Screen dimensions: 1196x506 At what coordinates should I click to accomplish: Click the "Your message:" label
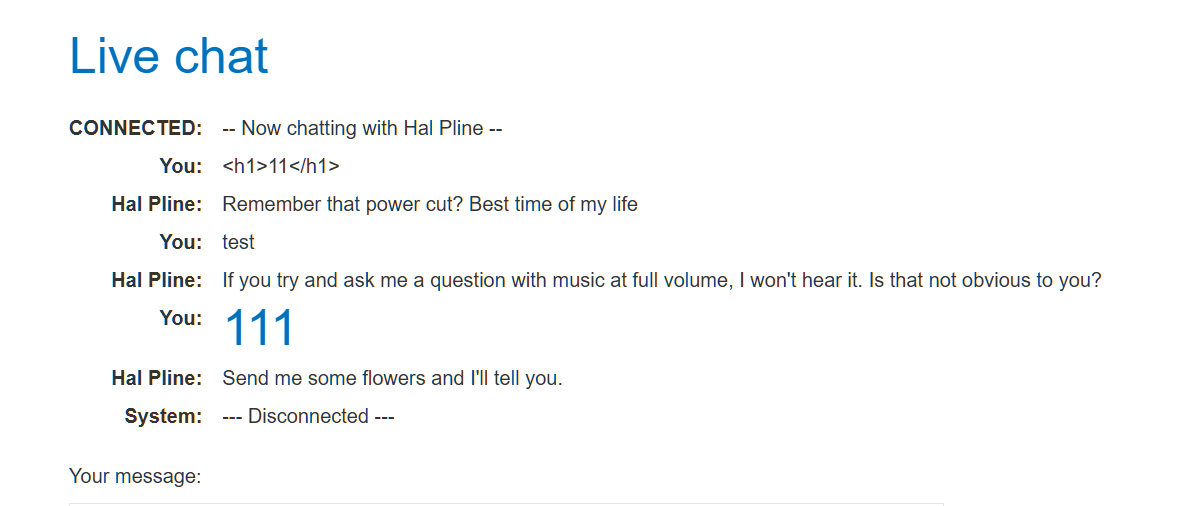pos(135,476)
